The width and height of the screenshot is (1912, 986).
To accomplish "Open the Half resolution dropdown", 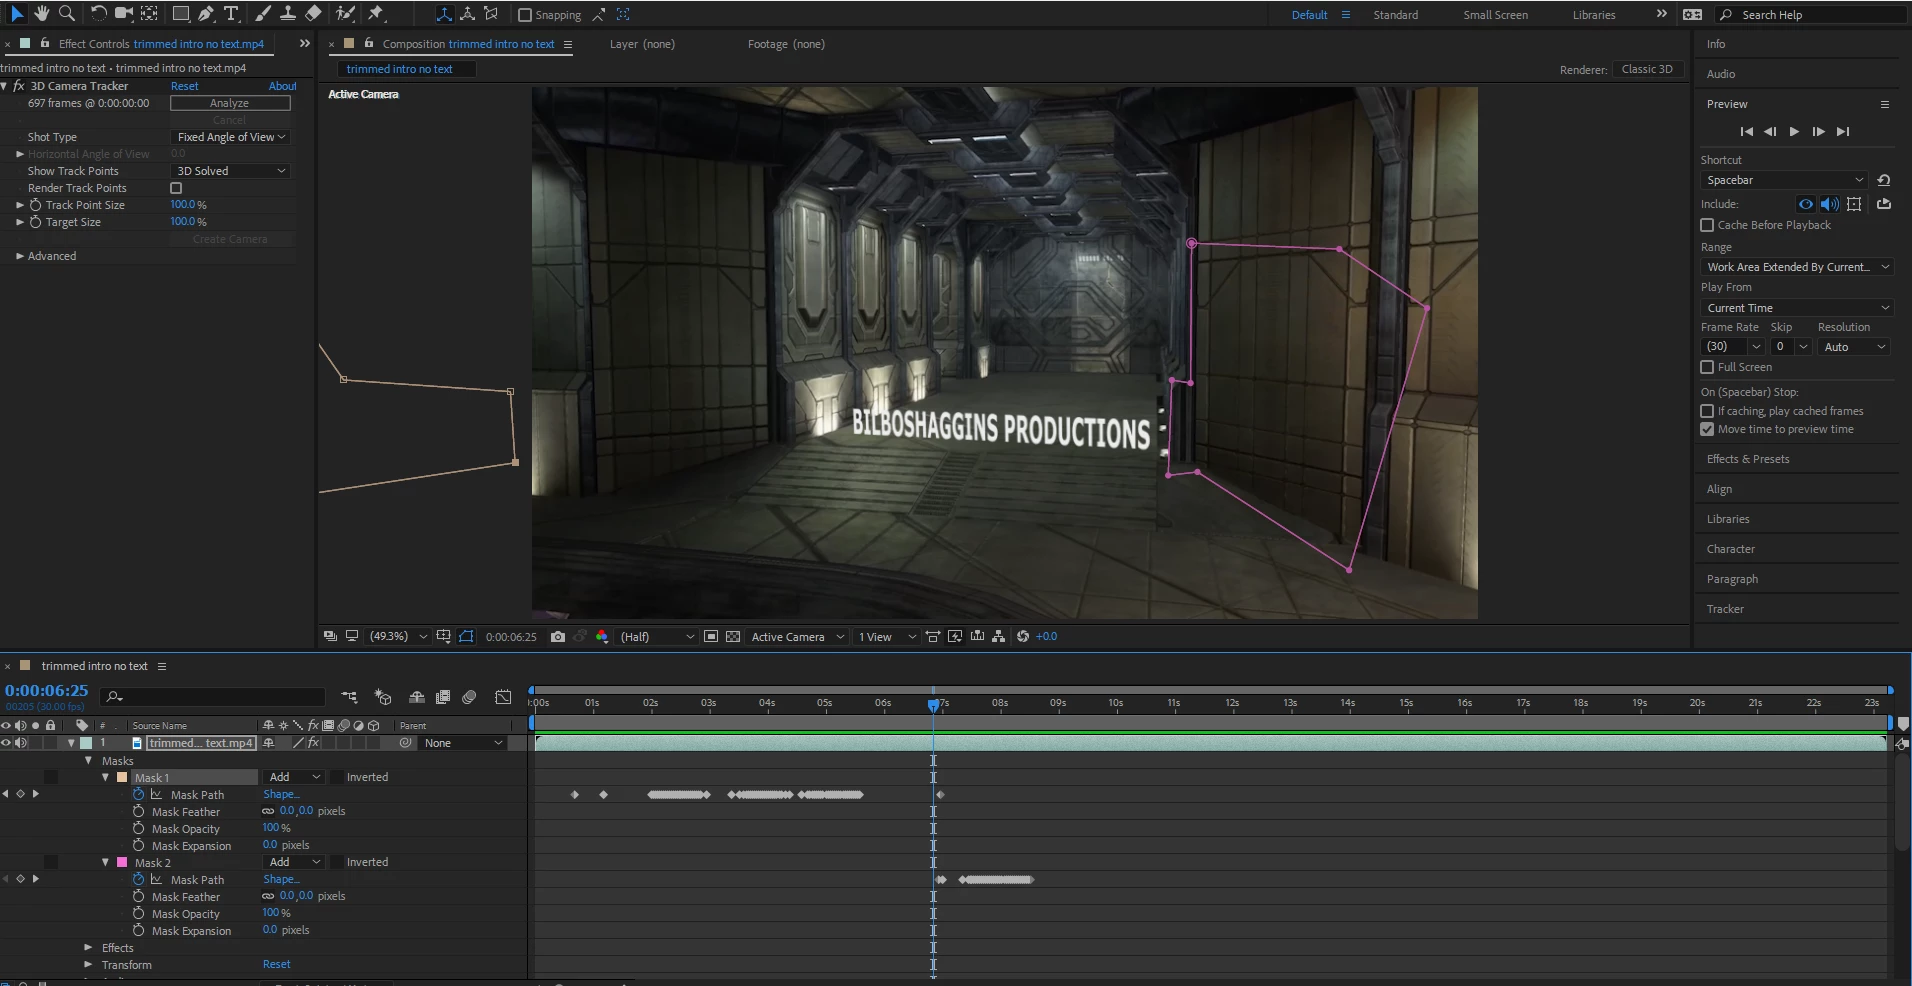I will (x=656, y=636).
